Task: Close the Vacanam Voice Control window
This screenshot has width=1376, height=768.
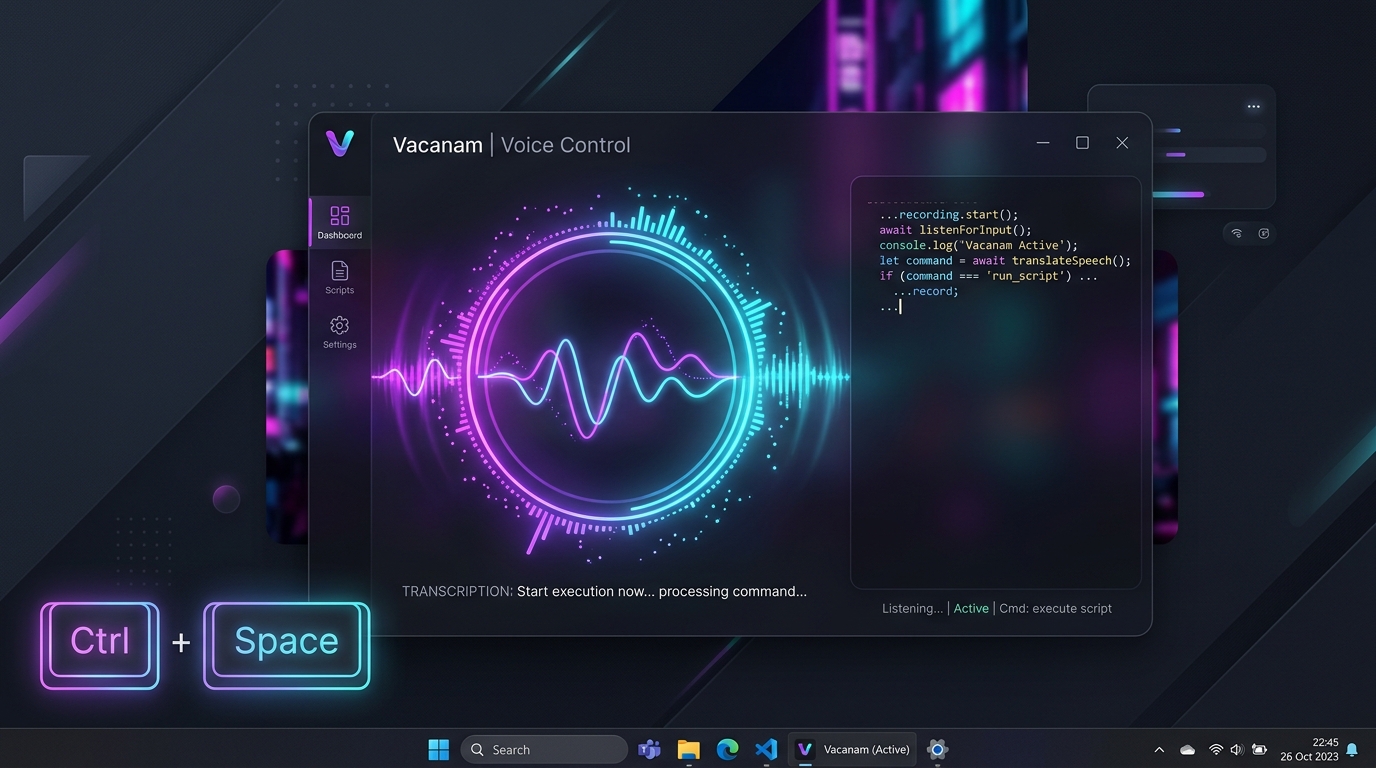Action: point(1122,143)
